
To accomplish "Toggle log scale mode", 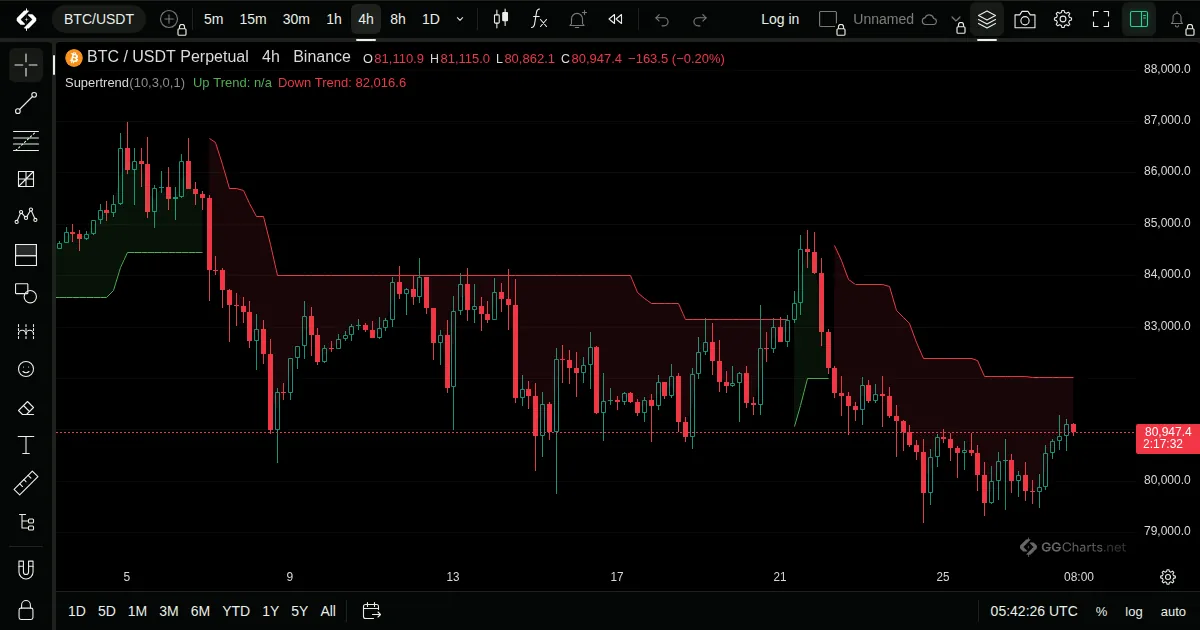I will (x=1134, y=611).
